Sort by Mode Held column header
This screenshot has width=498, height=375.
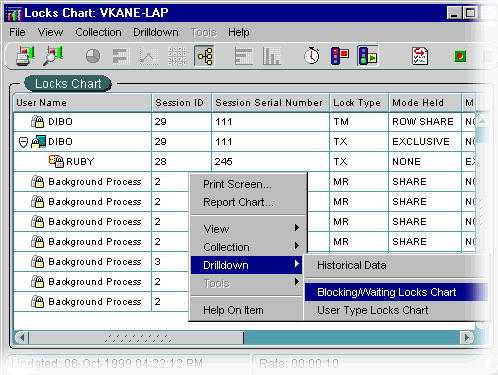pos(425,103)
